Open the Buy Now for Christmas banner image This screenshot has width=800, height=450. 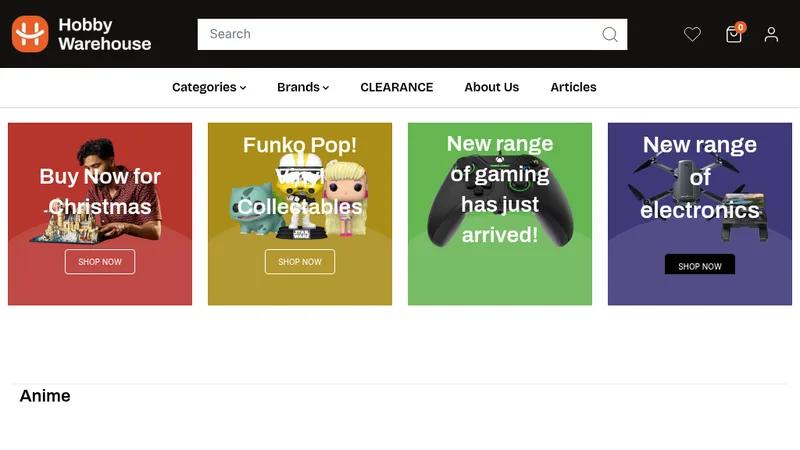pyautogui.click(x=100, y=214)
